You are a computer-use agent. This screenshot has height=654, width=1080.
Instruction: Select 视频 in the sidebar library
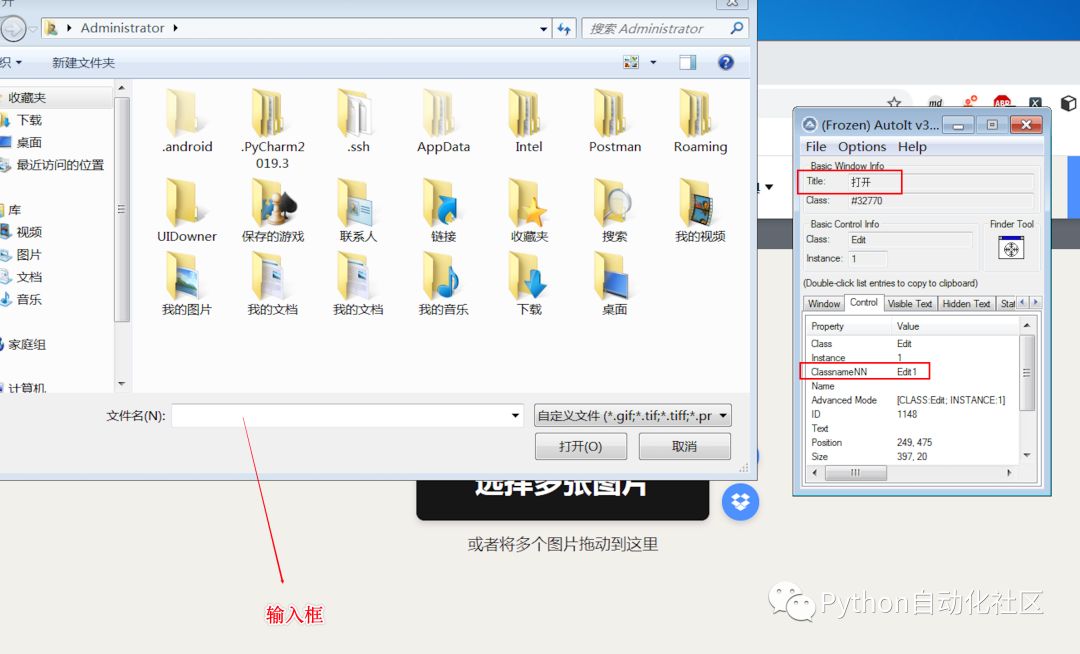pyautogui.click(x=29, y=232)
